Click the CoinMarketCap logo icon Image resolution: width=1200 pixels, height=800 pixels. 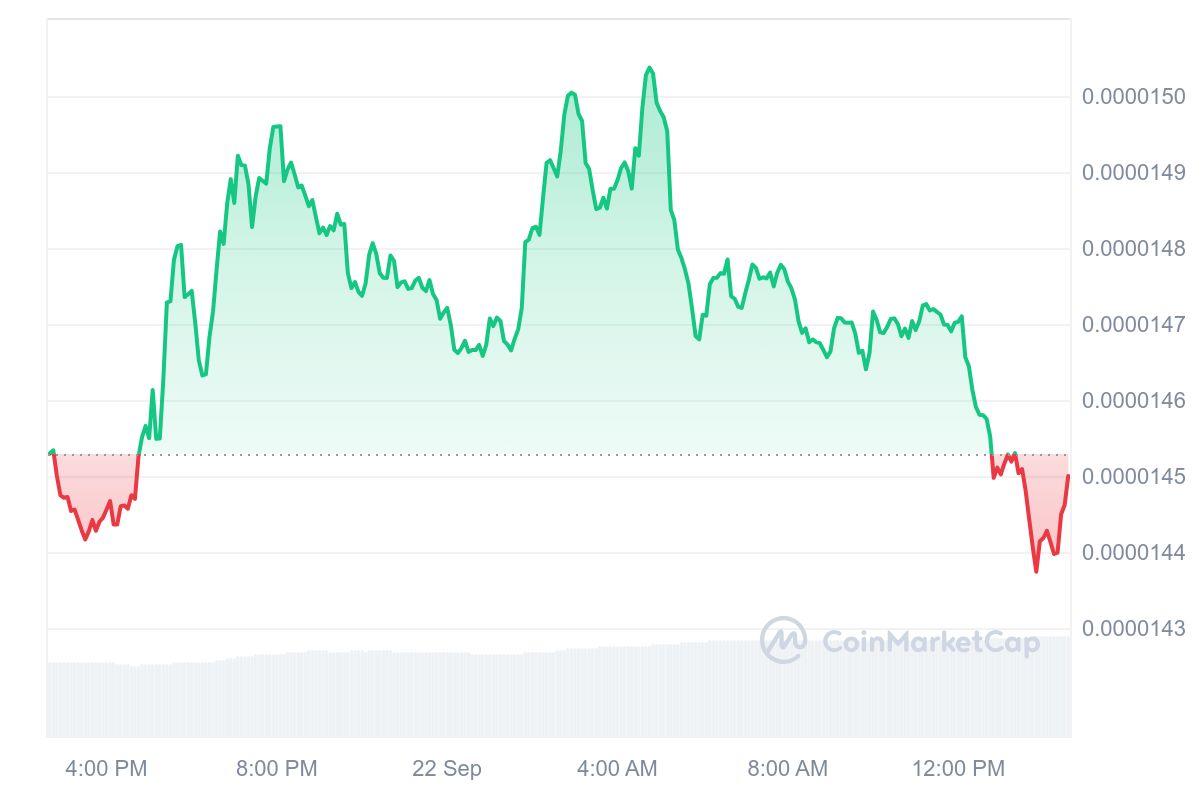coord(783,640)
